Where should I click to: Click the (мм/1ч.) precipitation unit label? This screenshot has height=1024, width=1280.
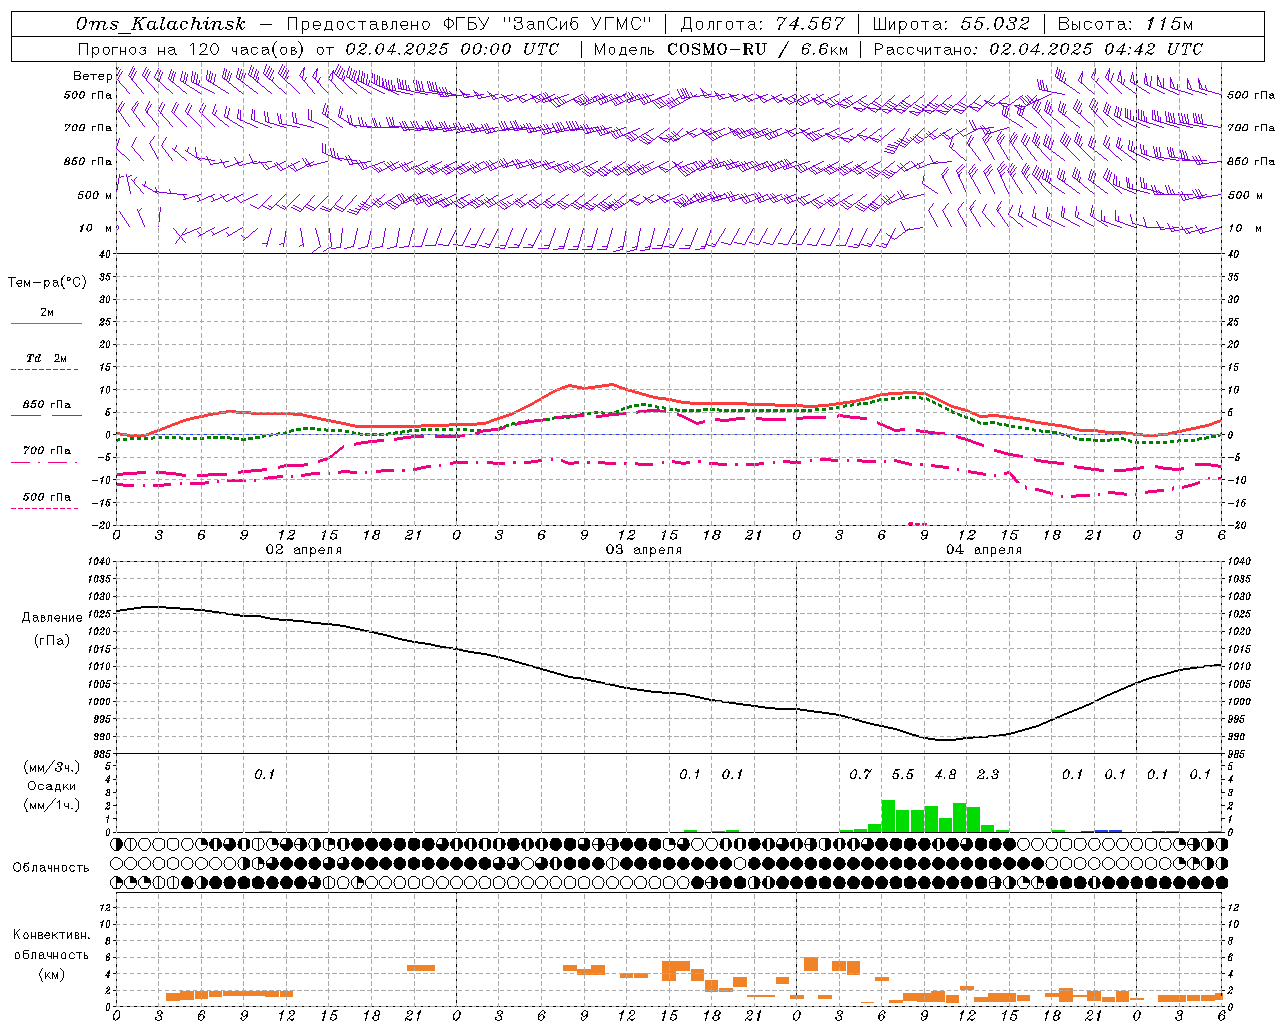click(51, 805)
